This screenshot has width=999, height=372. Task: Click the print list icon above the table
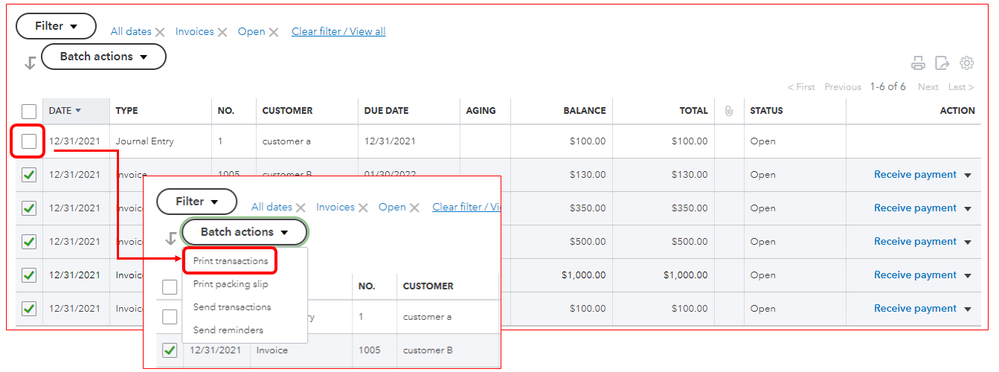[917, 63]
